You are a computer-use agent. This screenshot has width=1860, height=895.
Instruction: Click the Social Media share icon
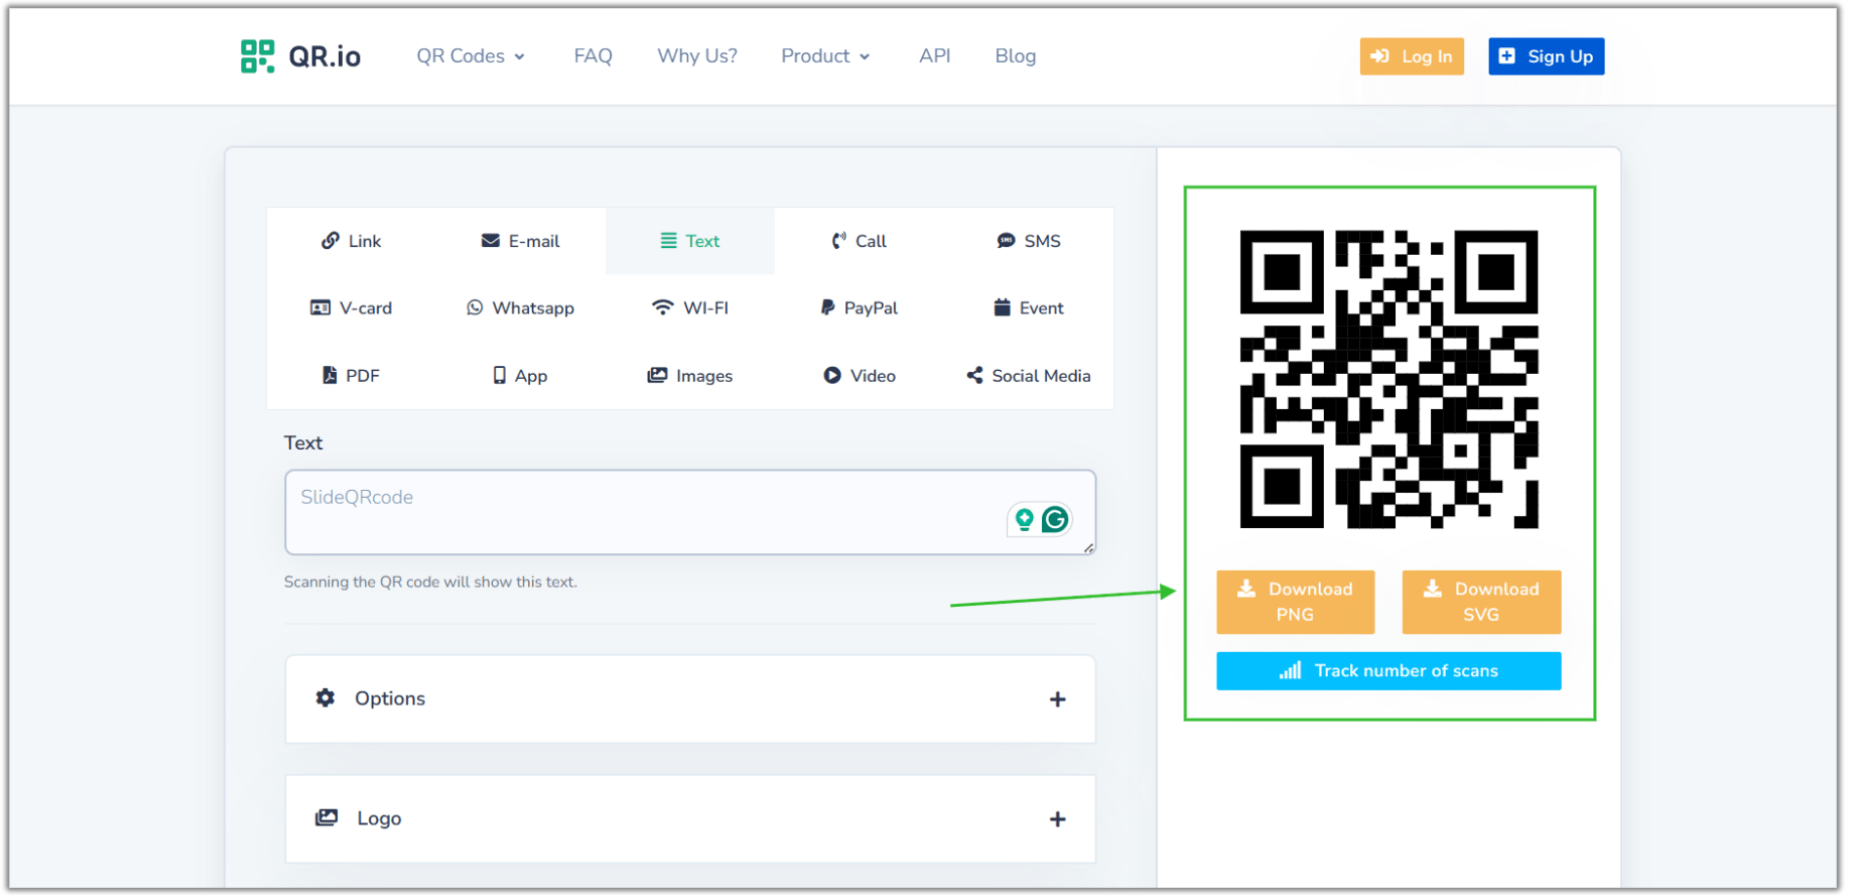[x=974, y=375]
